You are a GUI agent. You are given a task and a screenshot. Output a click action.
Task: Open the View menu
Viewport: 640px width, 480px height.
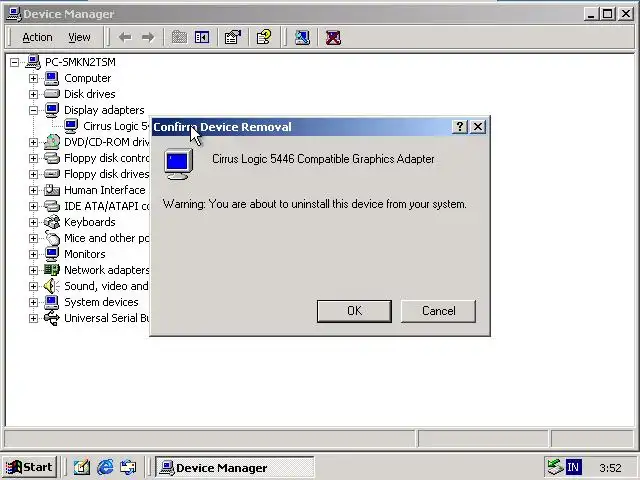click(79, 38)
